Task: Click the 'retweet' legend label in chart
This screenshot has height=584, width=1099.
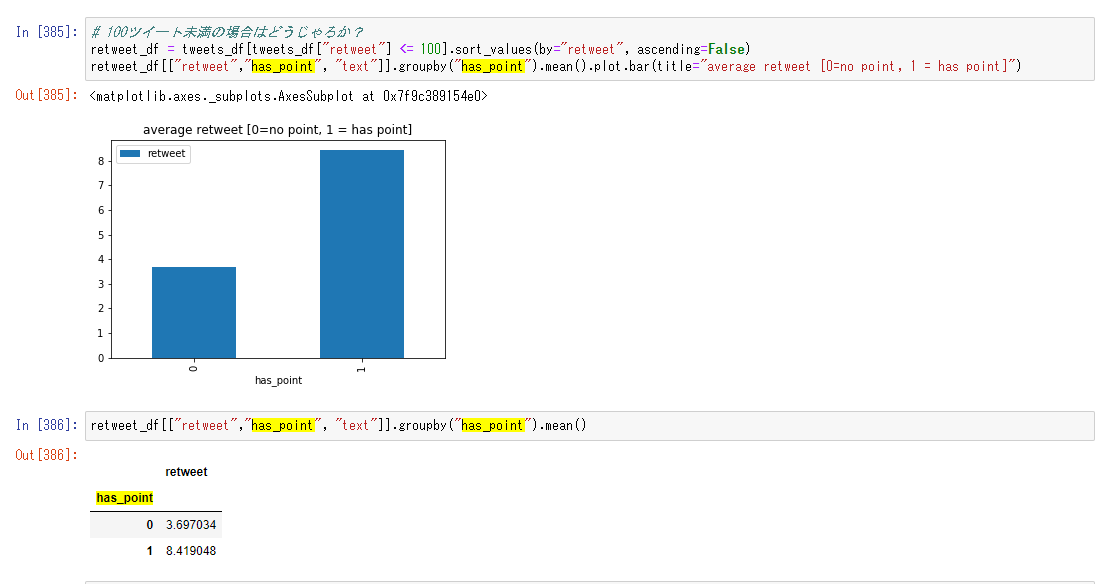Action: pos(166,153)
